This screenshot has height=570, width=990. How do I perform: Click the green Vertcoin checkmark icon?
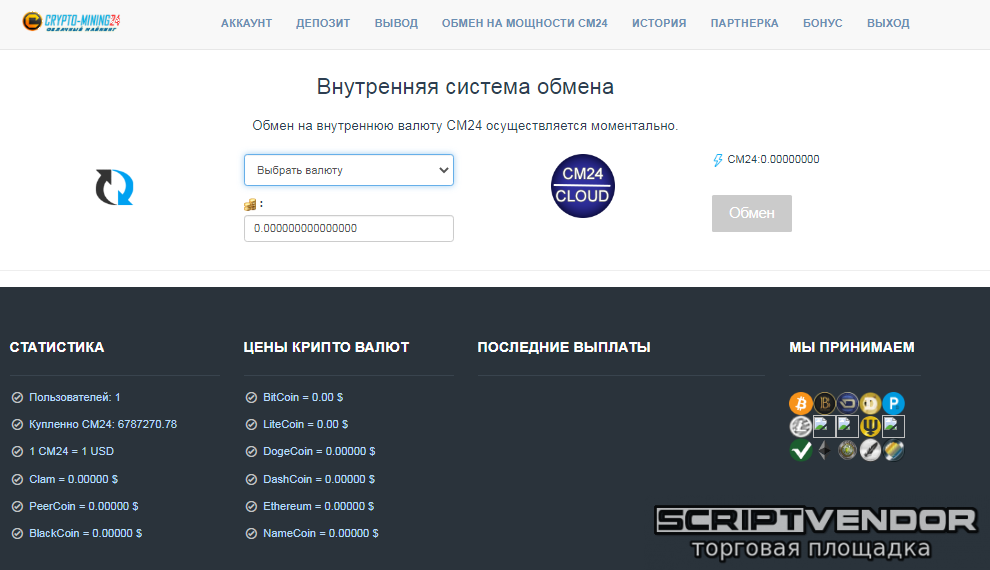pyautogui.click(x=800, y=450)
